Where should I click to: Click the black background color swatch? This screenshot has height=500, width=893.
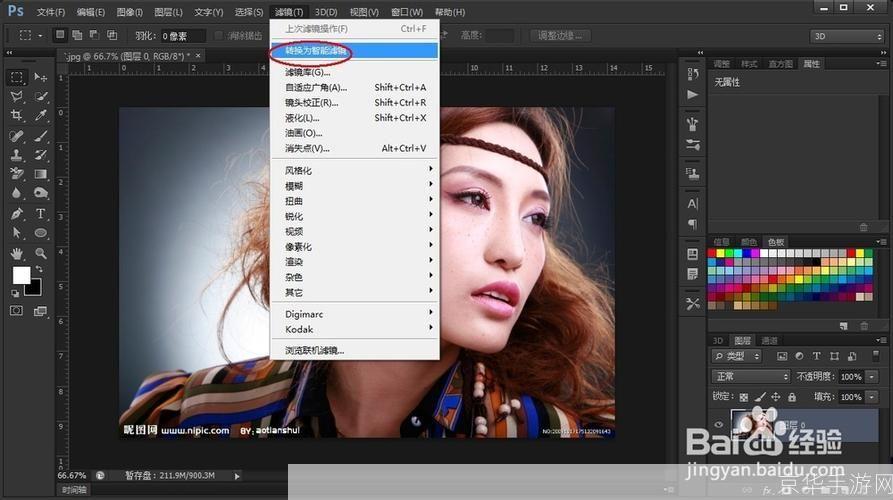[x=34, y=288]
